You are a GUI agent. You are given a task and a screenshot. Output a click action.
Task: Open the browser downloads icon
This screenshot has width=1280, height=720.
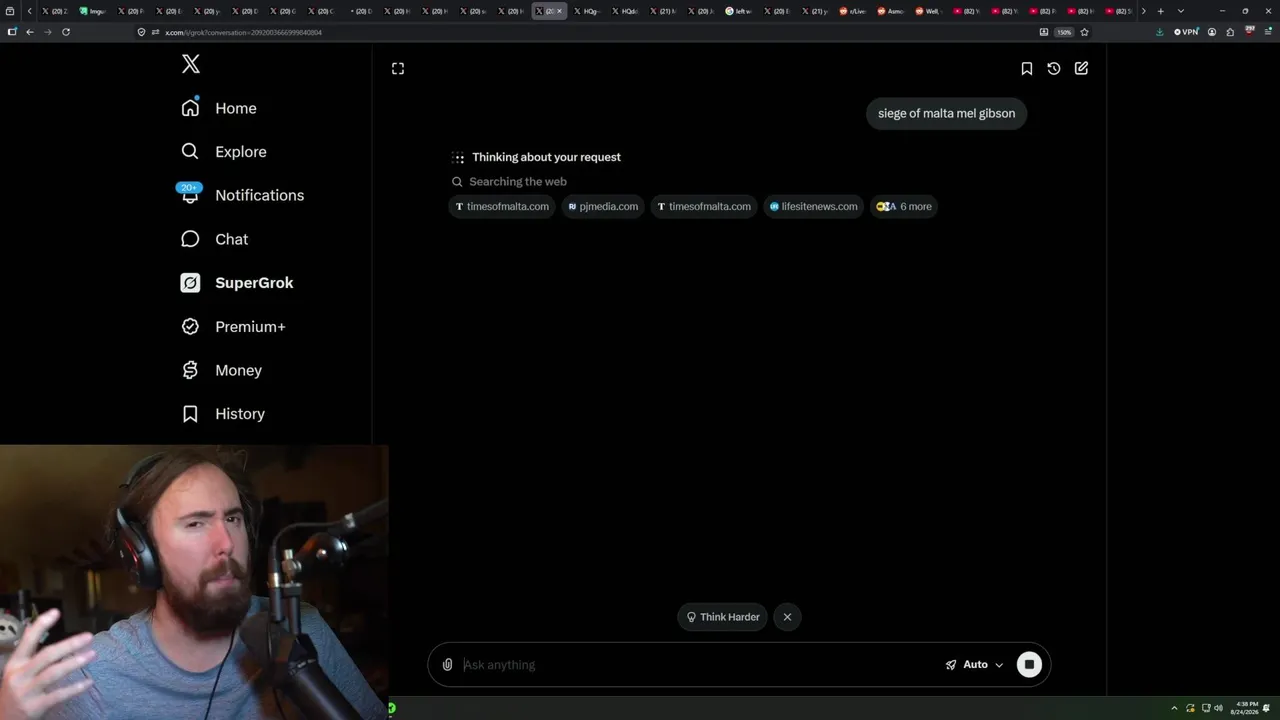coord(1159,32)
